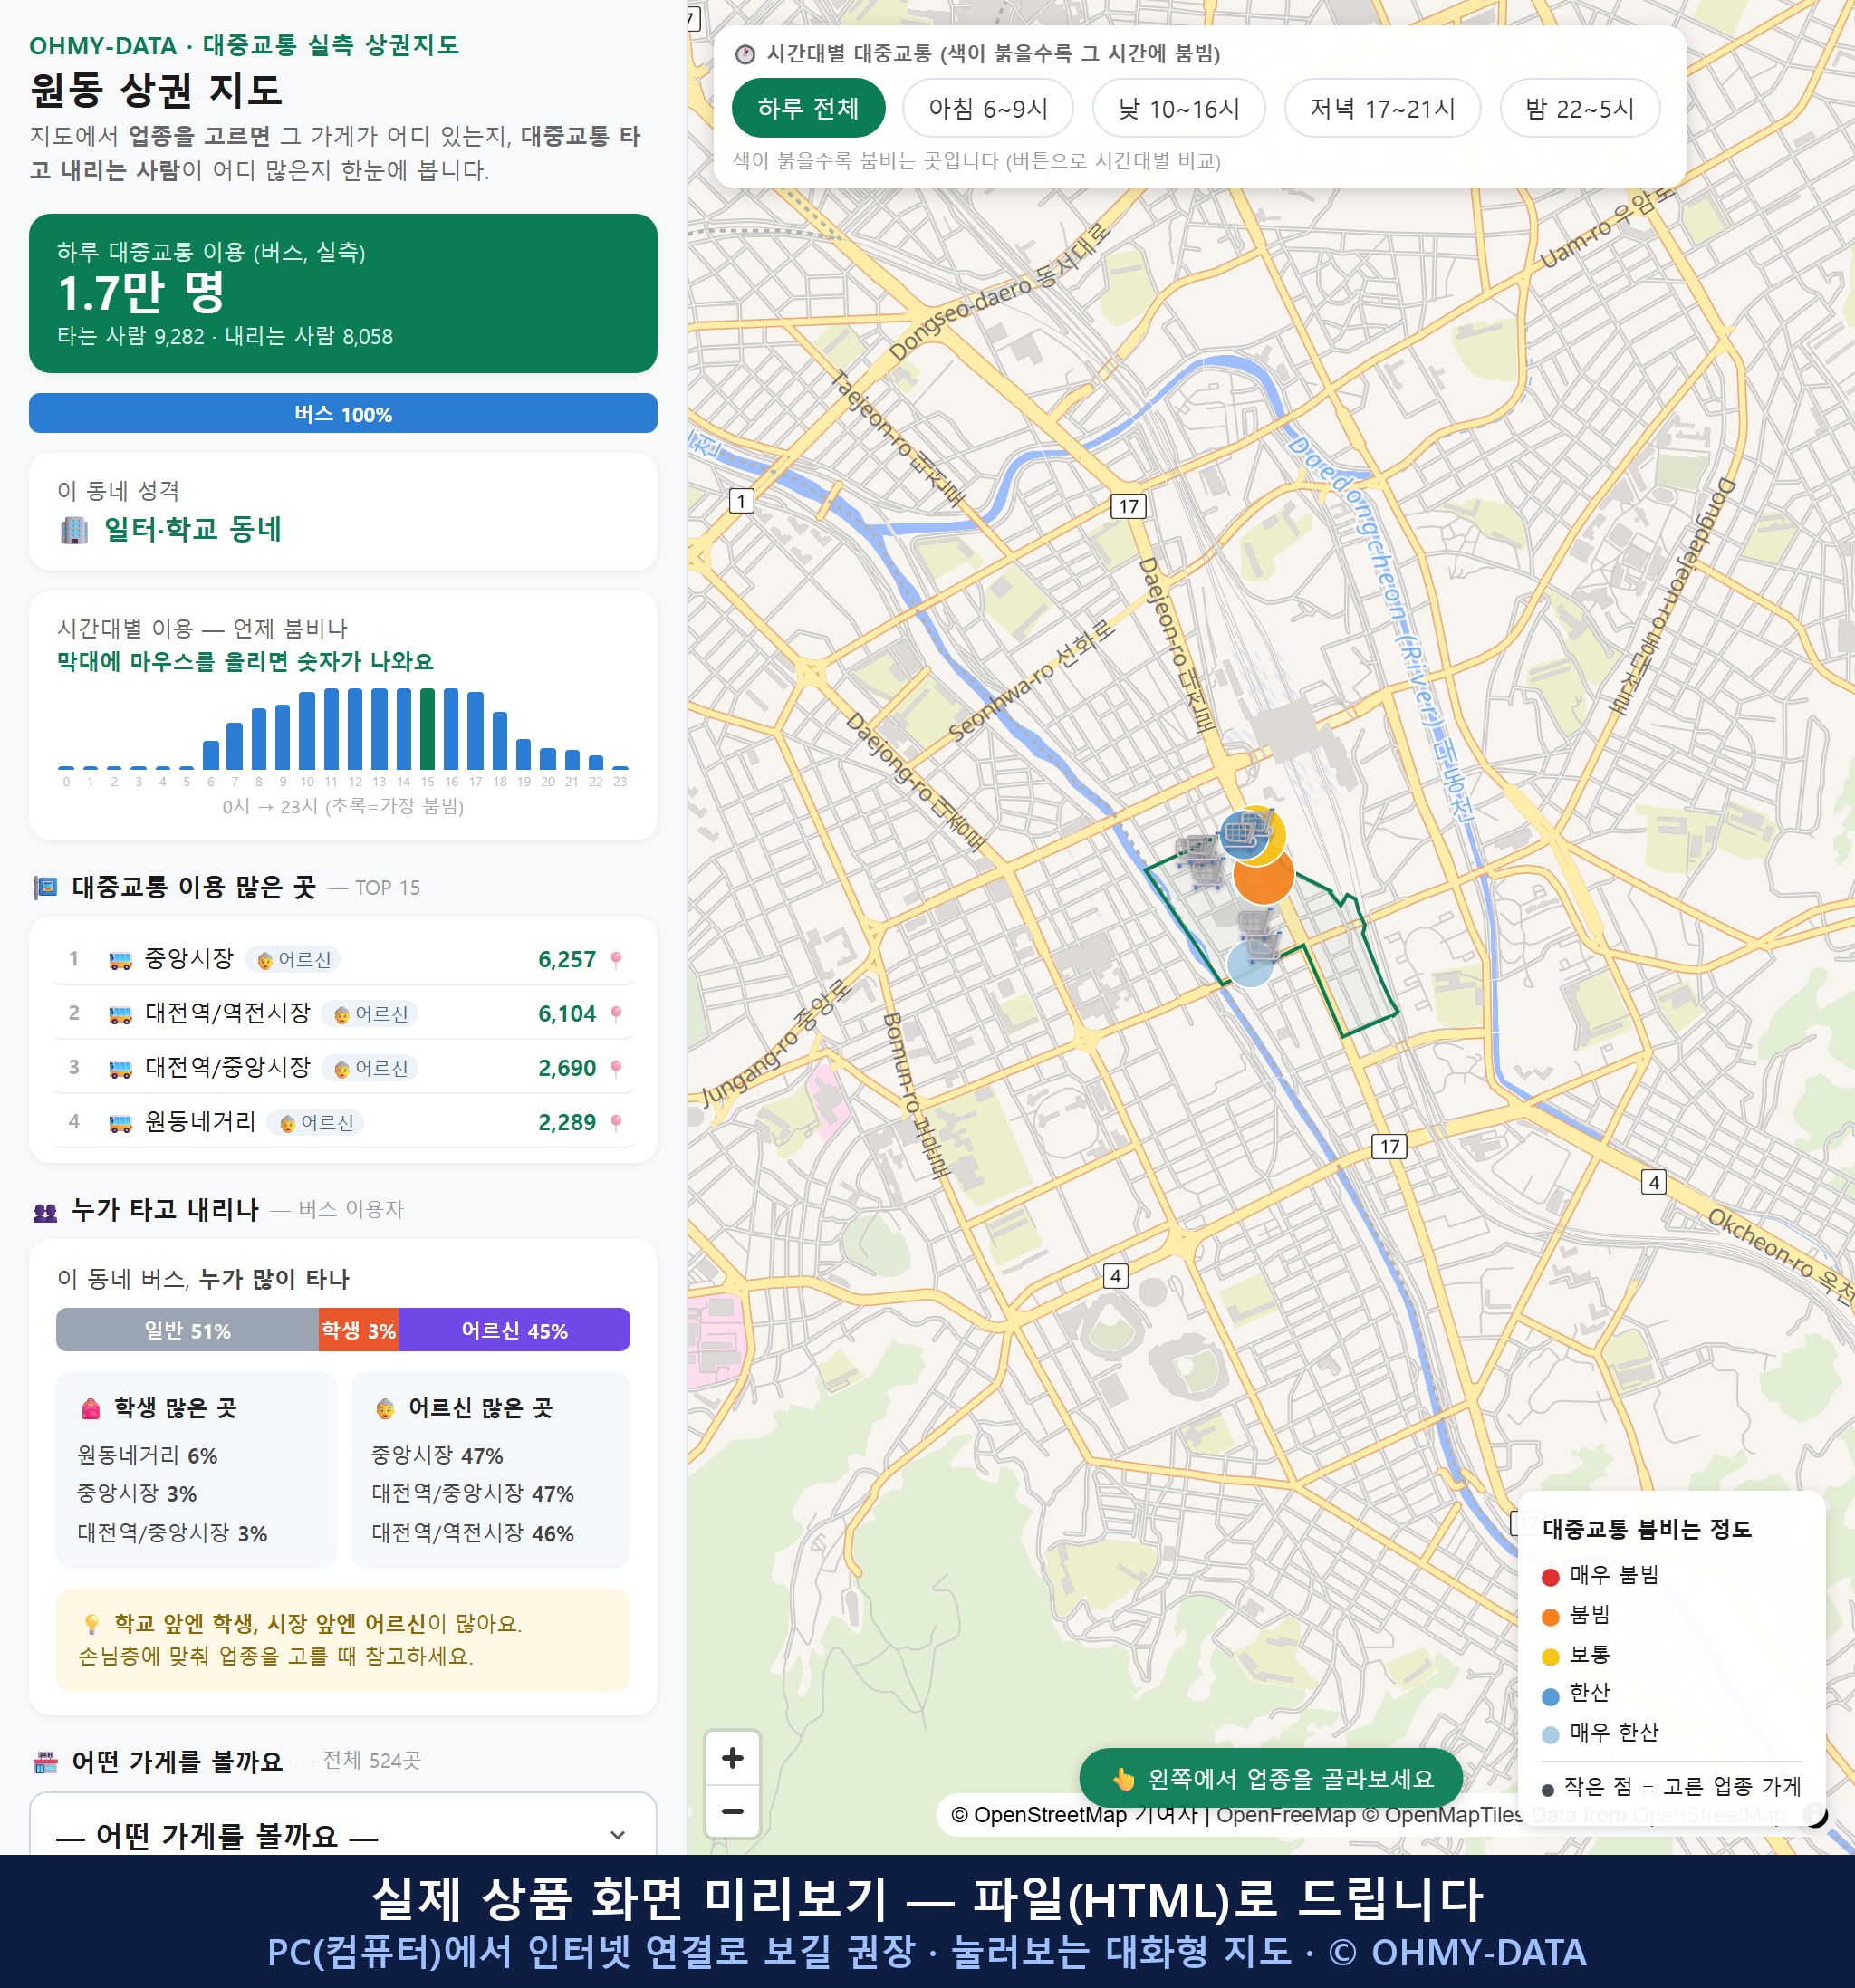The height and width of the screenshot is (1988, 1855).
Task: Click route 17 shield near Daejeon-ro
Action: [1128, 506]
